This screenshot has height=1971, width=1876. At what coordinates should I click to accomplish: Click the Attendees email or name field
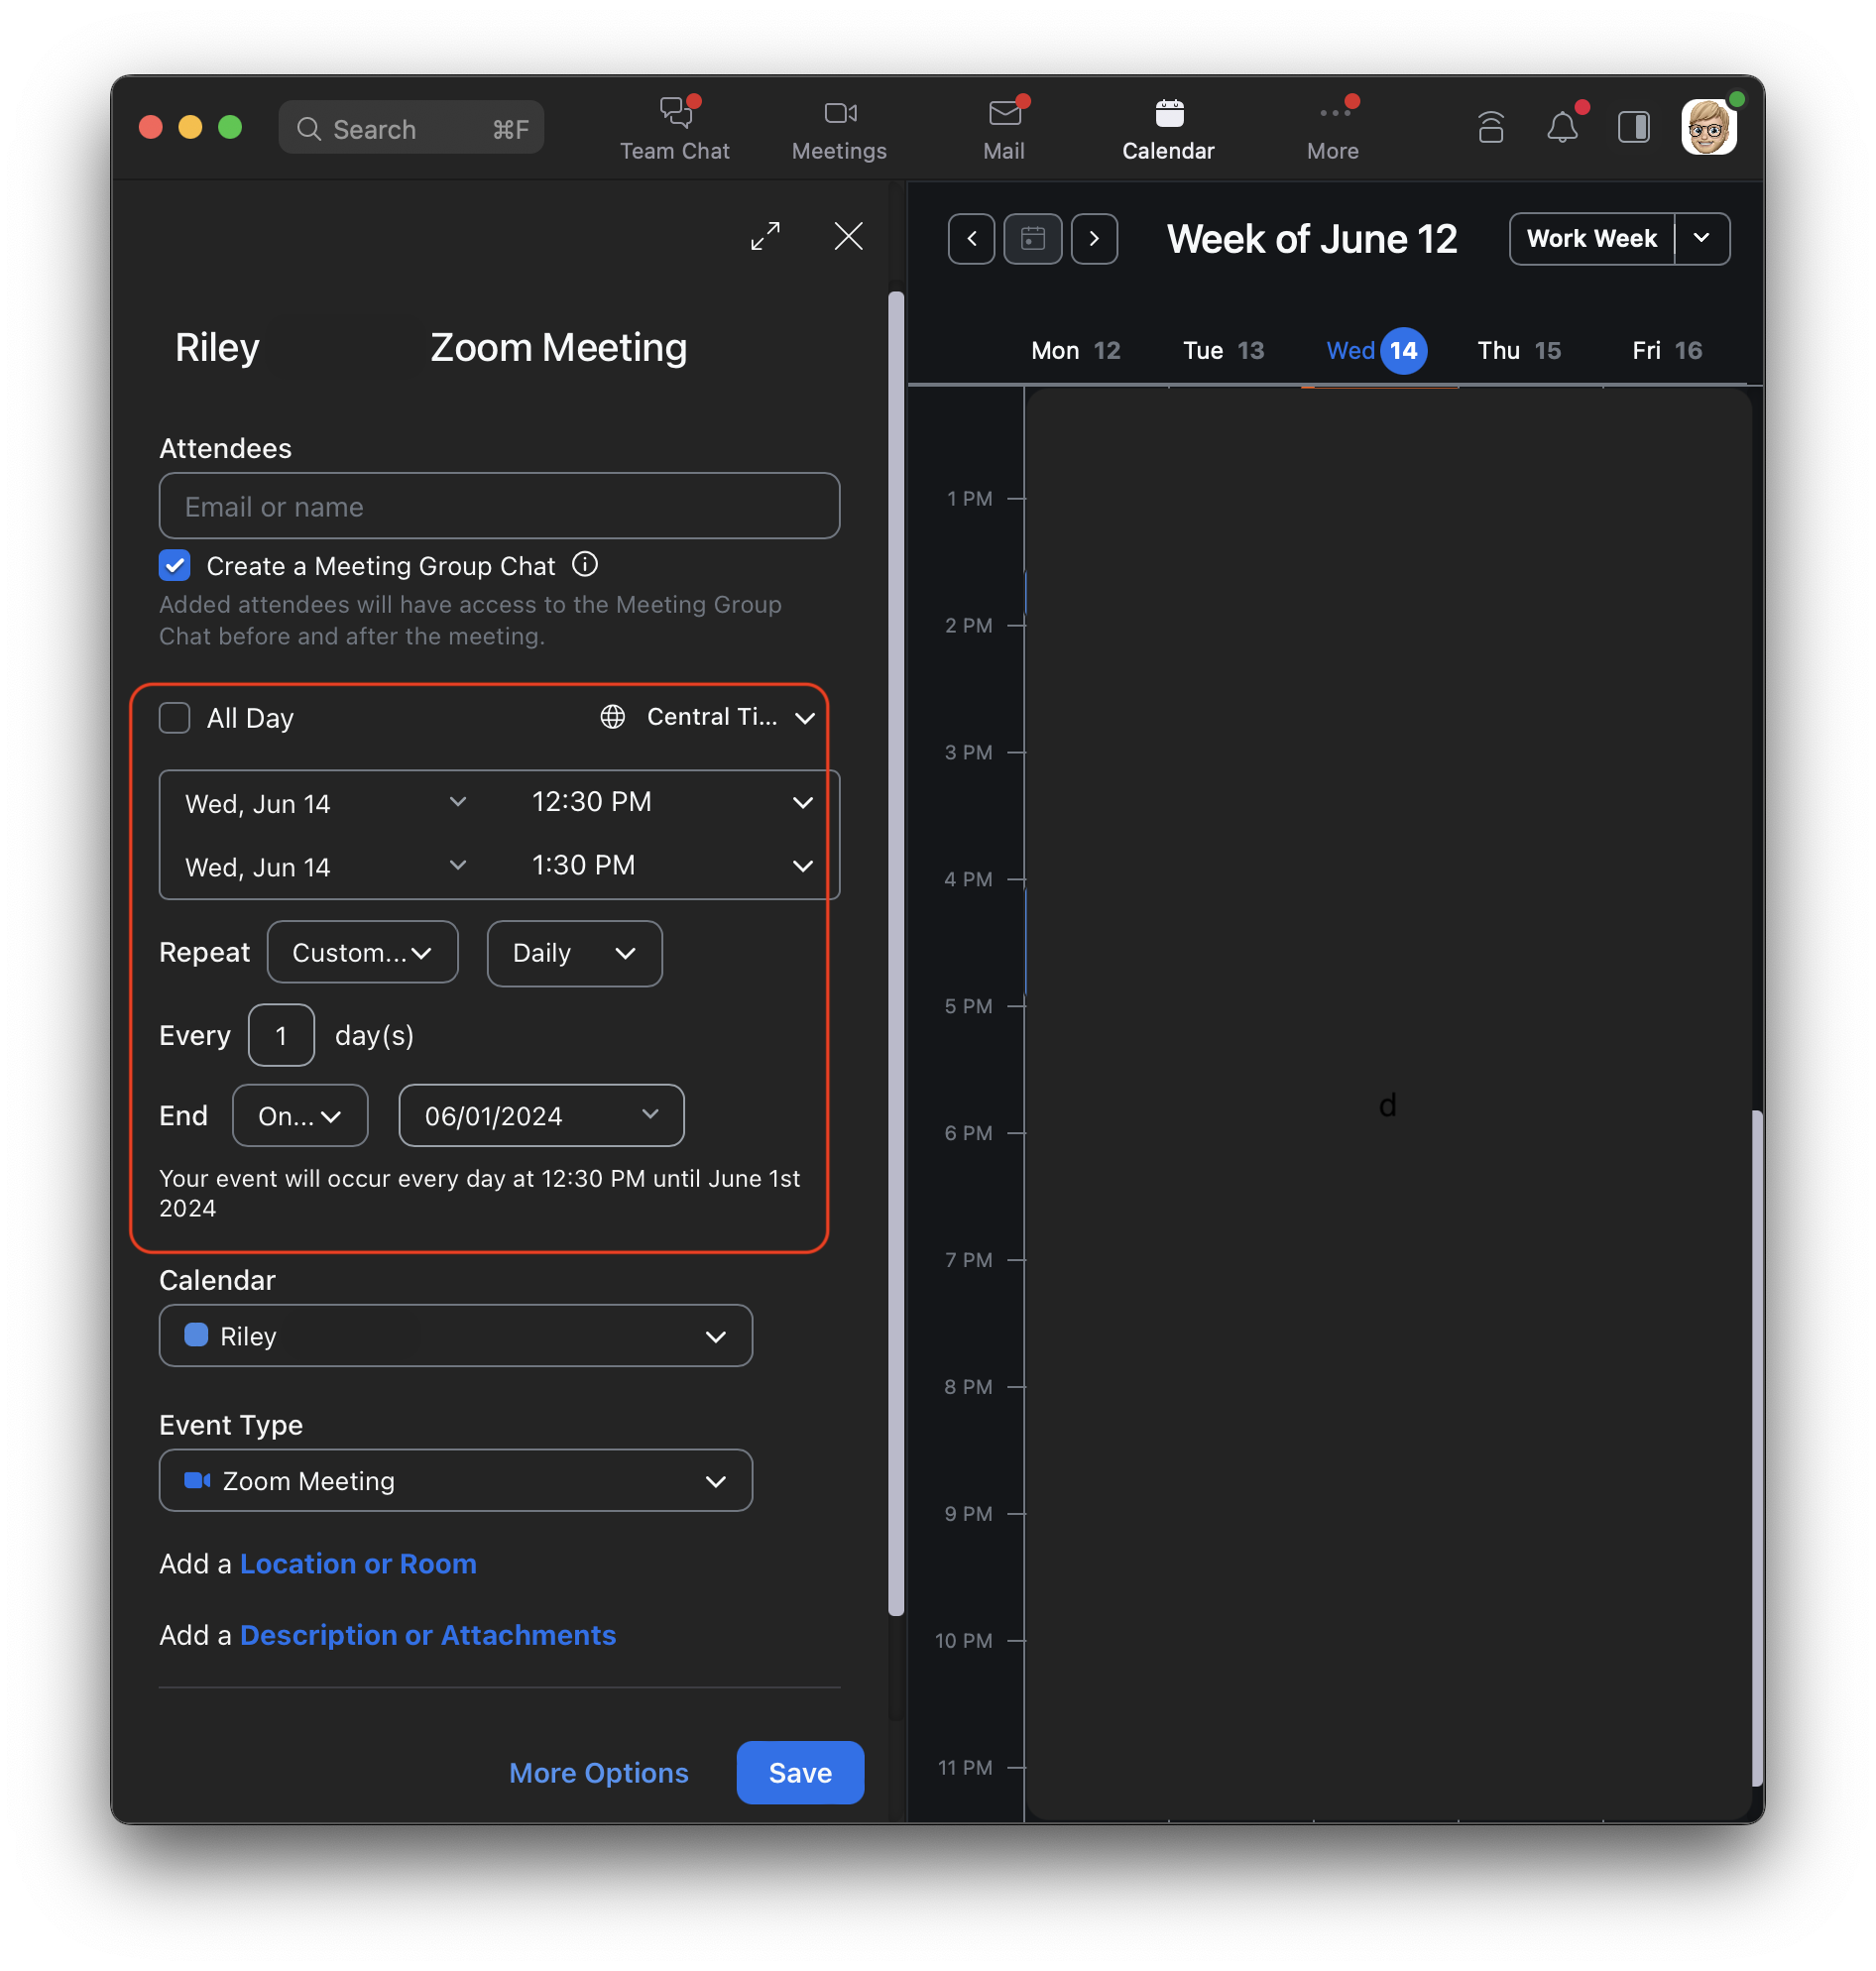click(499, 506)
